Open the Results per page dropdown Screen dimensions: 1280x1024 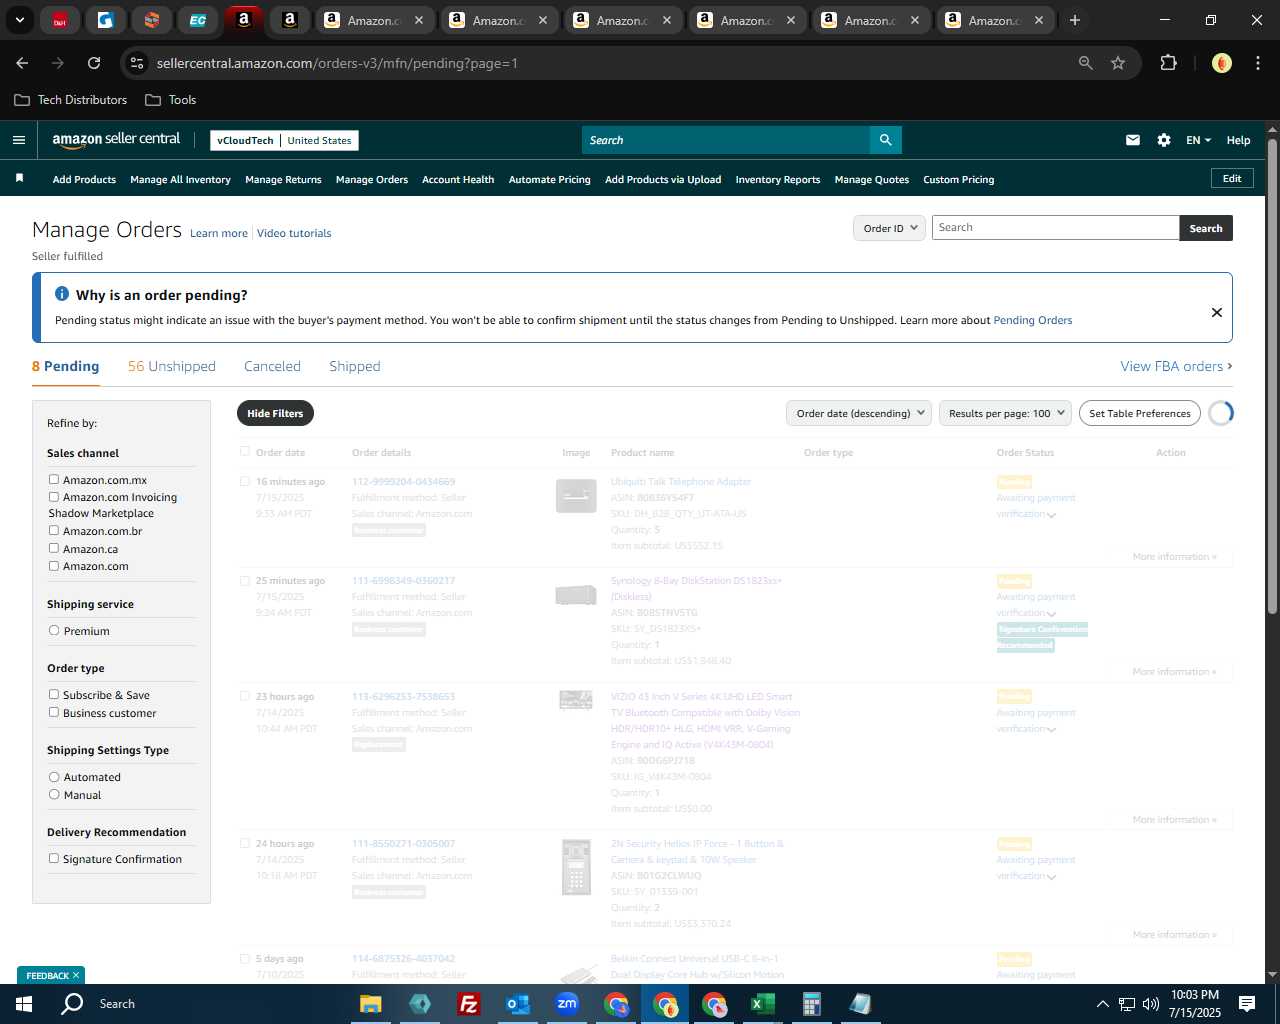(1005, 413)
